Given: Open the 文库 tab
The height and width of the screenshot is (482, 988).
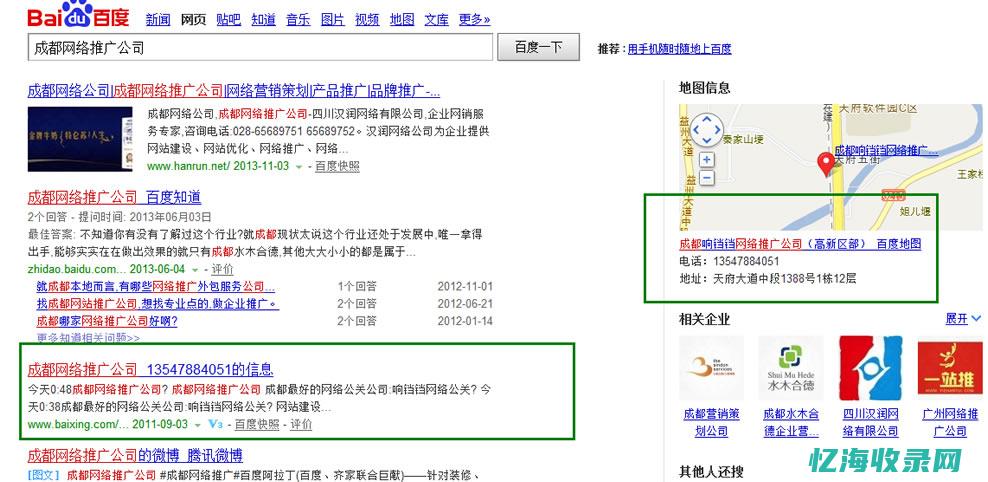Looking at the screenshot, I should 437,20.
